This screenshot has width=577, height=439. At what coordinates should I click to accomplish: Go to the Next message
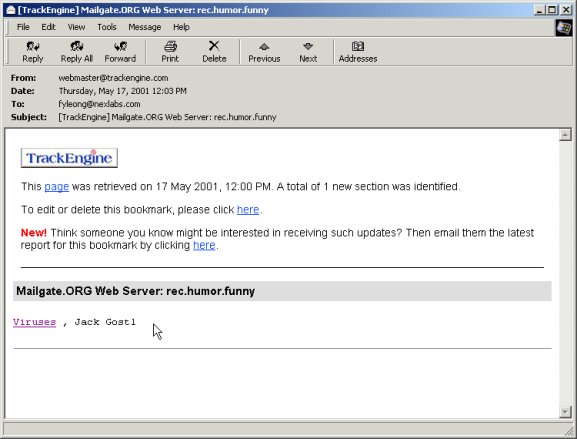point(308,52)
